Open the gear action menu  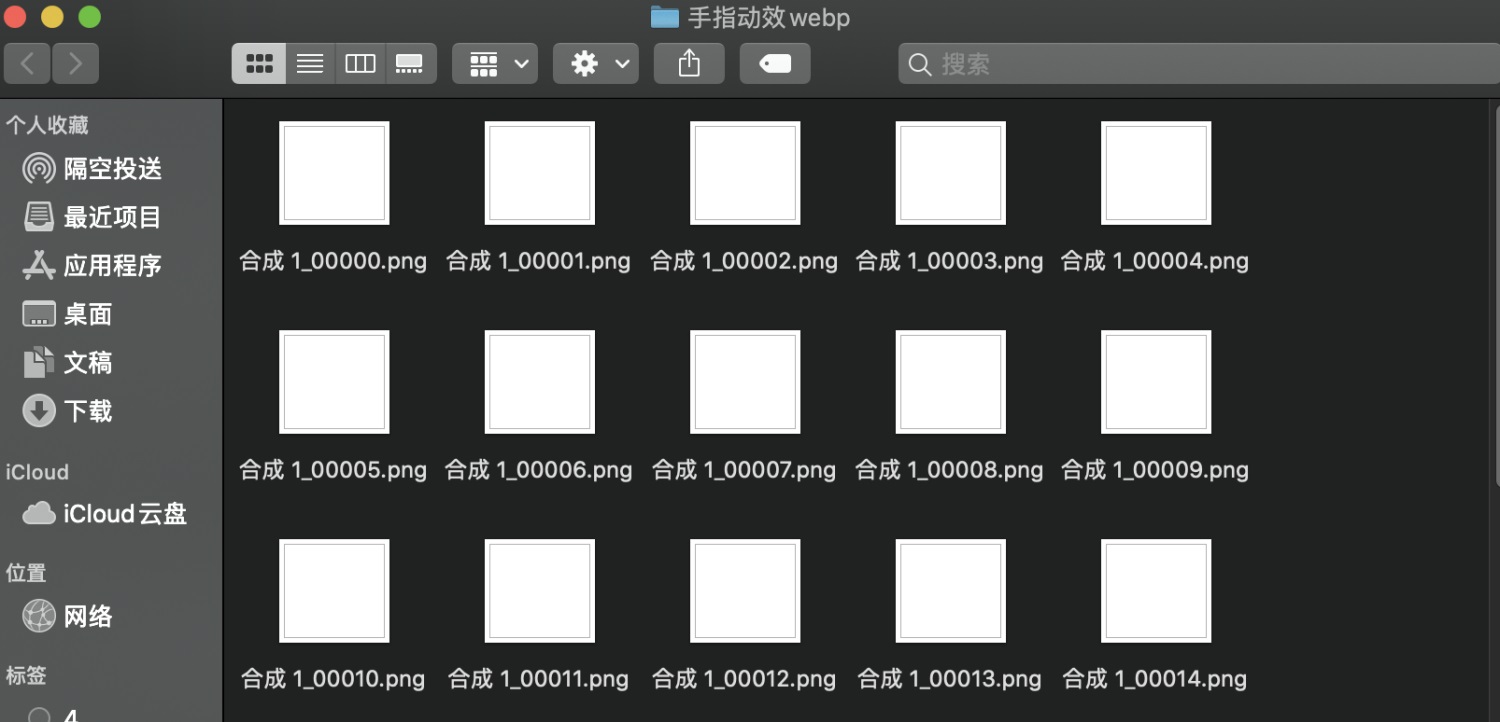[596, 64]
